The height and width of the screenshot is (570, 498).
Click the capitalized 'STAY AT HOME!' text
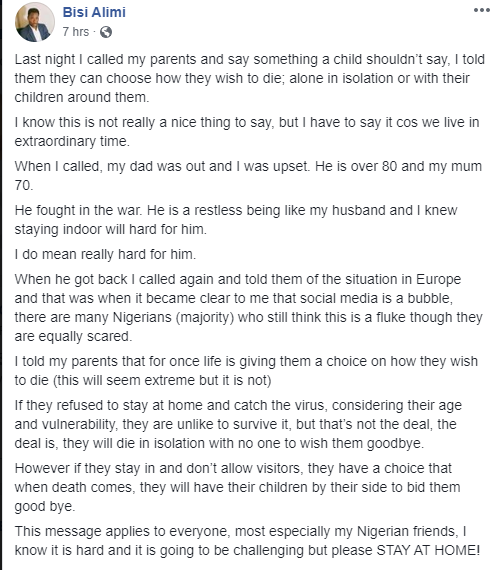pyautogui.click(x=428, y=550)
